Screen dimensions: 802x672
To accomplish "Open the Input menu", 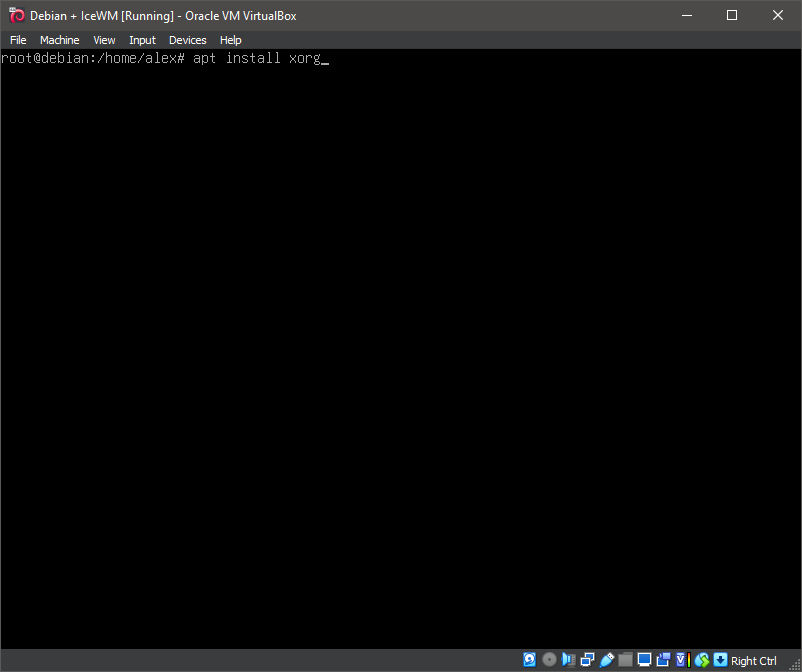I will [x=142, y=40].
